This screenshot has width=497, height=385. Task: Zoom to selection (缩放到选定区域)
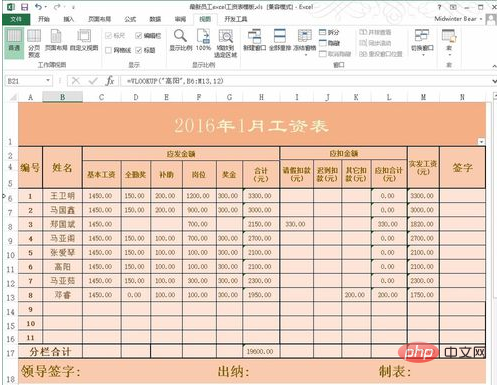(225, 43)
